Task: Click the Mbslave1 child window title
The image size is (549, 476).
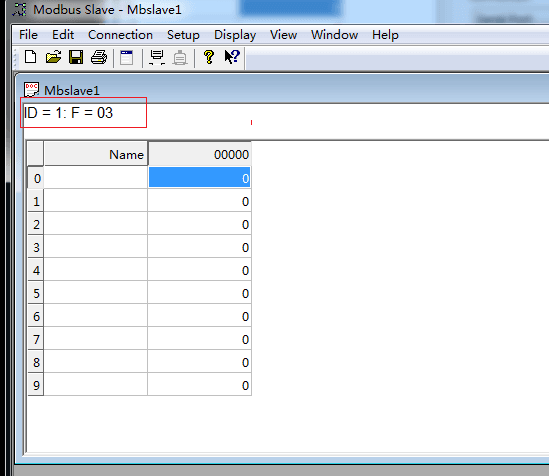Action: 72,90
